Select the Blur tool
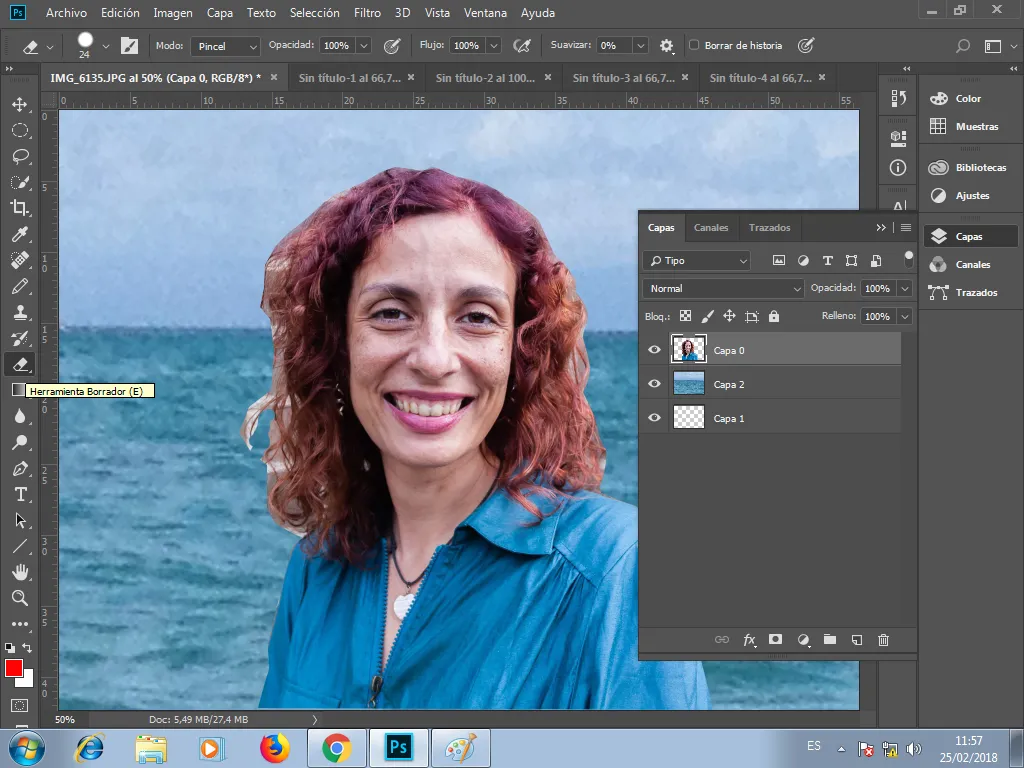The height and width of the screenshot is (768, 1024). [x=20, y=417]
